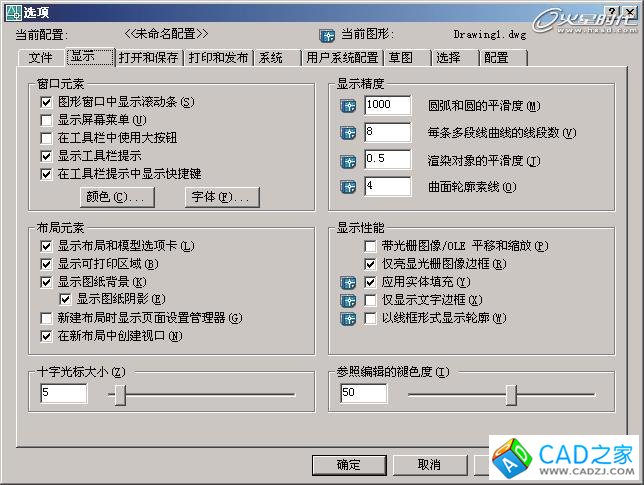
Task: Click the 十字光标大小 value field showing 5
Action: pyautogui.click(x=64, y=393)
